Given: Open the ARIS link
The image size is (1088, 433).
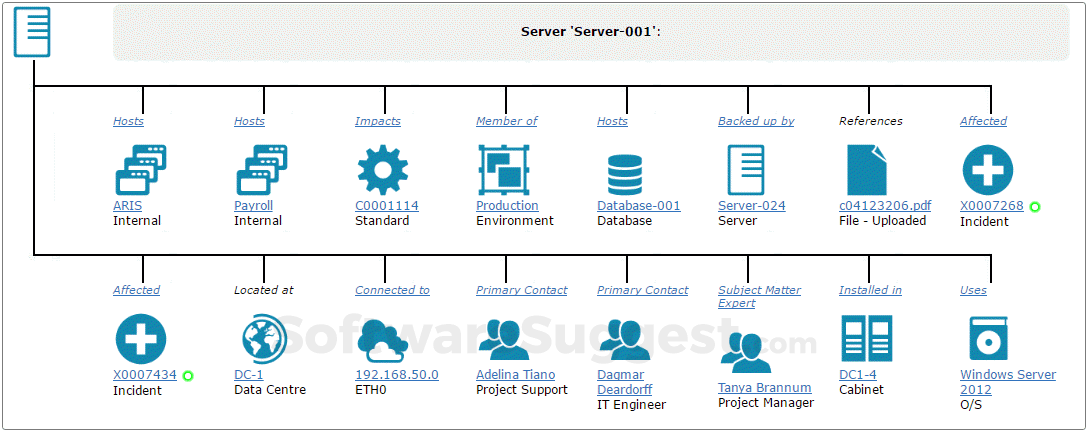Looking at the screenshot, I should pos(127,205).
